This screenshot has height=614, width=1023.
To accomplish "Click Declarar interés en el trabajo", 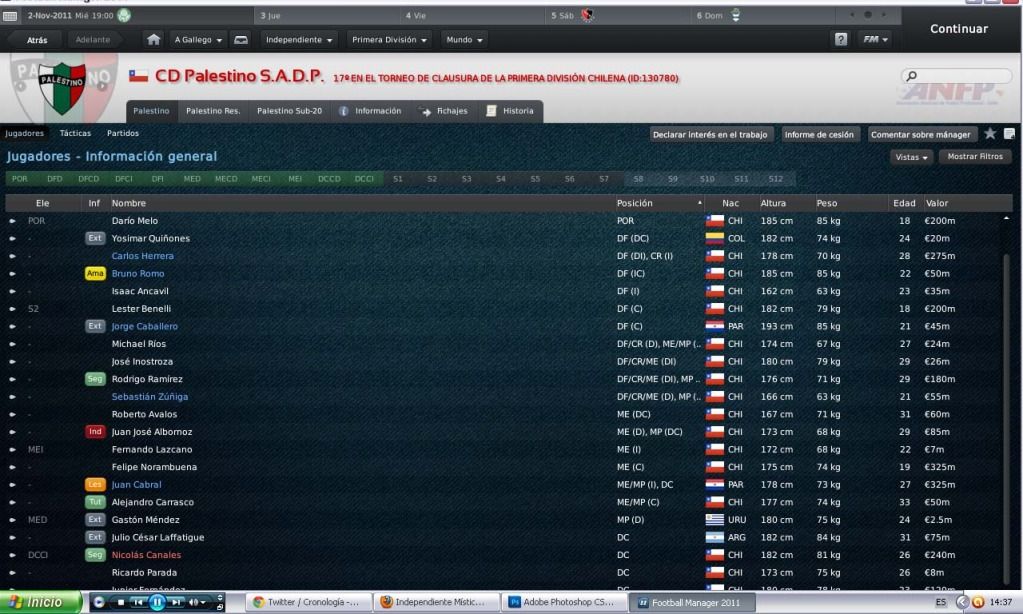I will tap(710, 134).
